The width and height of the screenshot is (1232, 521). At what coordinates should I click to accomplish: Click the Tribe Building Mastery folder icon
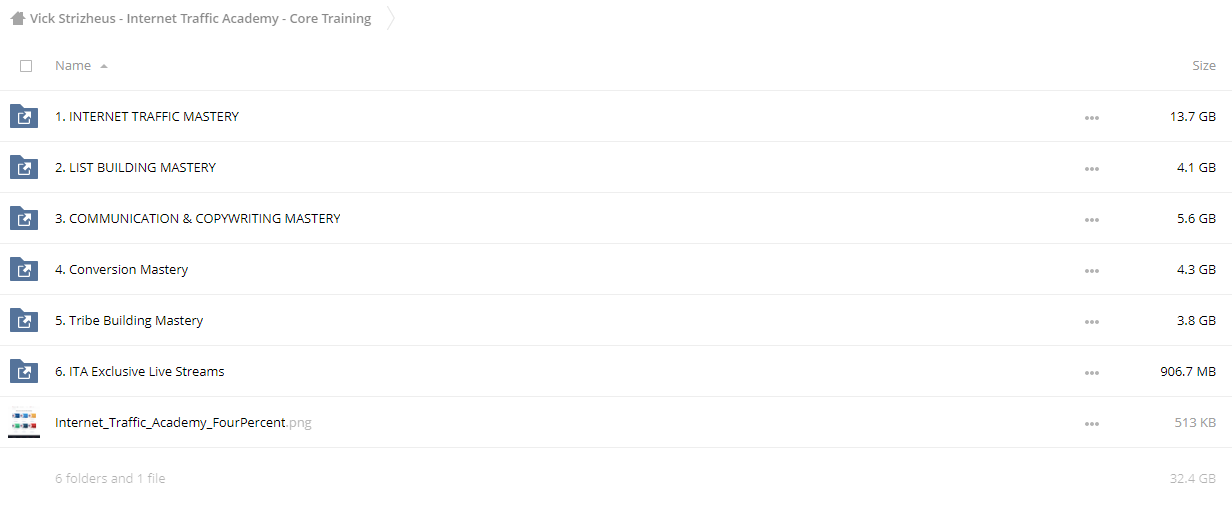[24, 321]
